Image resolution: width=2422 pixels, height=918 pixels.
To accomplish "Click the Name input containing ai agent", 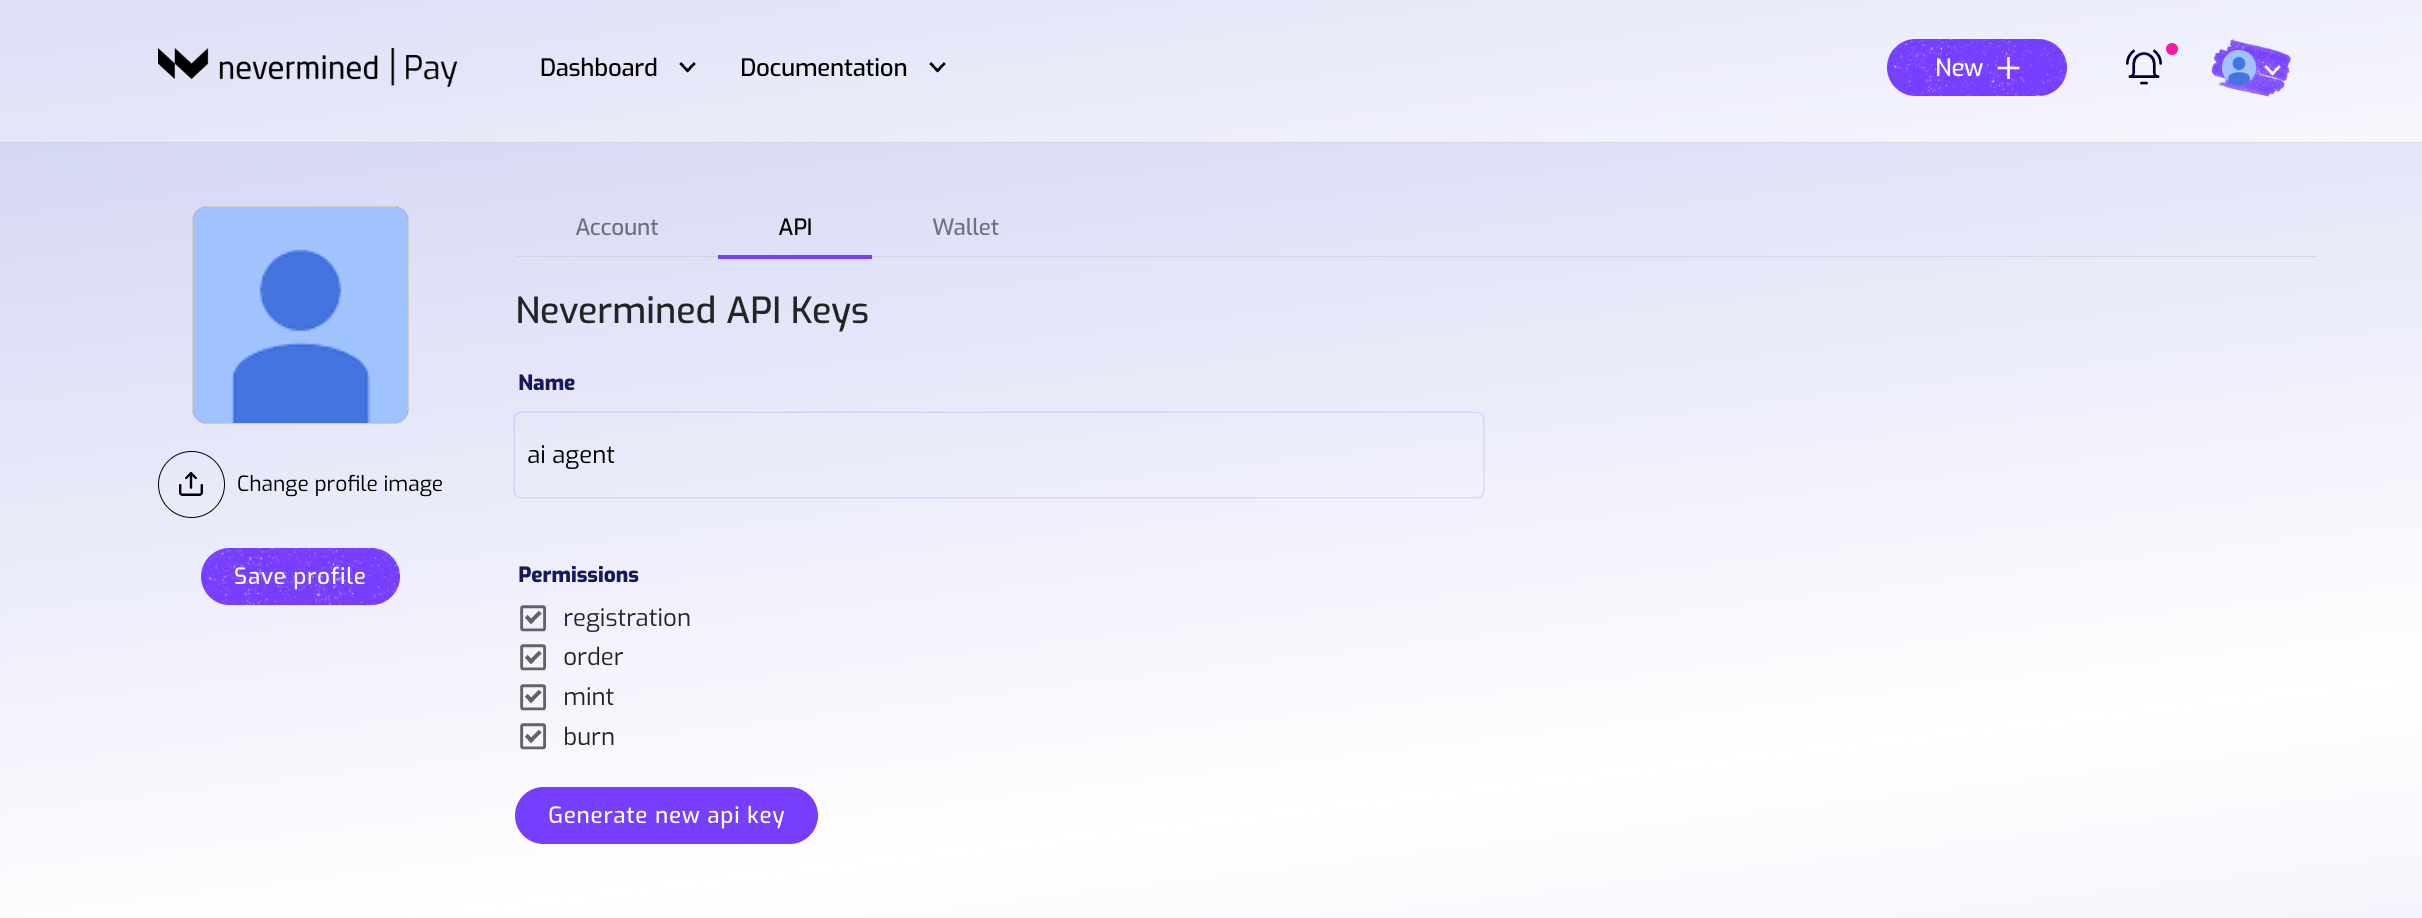I will (997, 455).
